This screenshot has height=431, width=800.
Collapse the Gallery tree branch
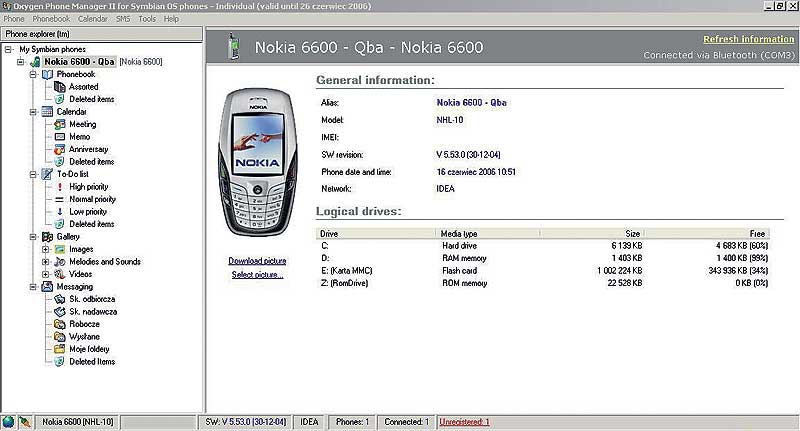pos(33,237)
